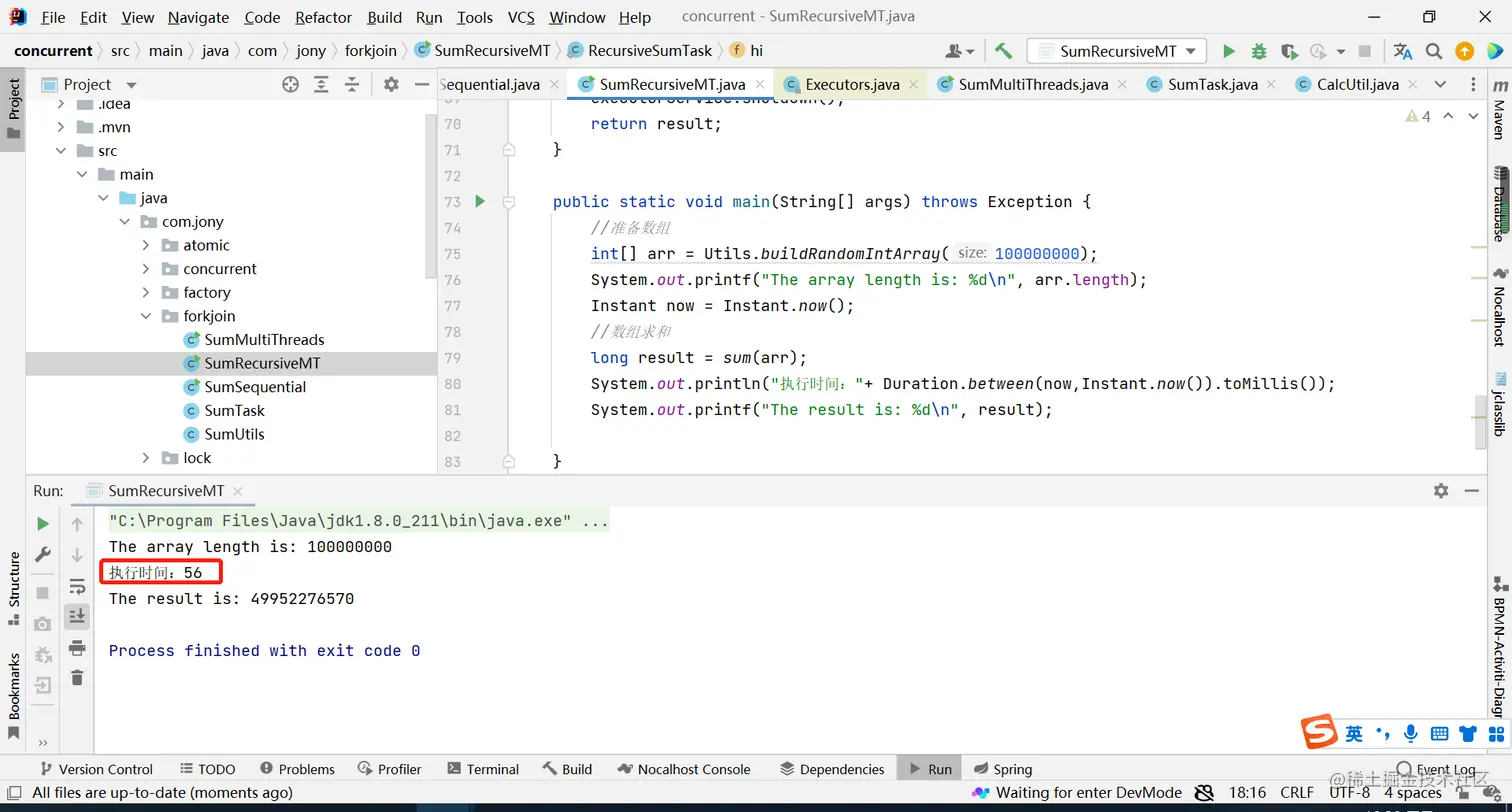Hide the Run tool window
Viewport: 1512px width, 812px height.
[1472, 490]
